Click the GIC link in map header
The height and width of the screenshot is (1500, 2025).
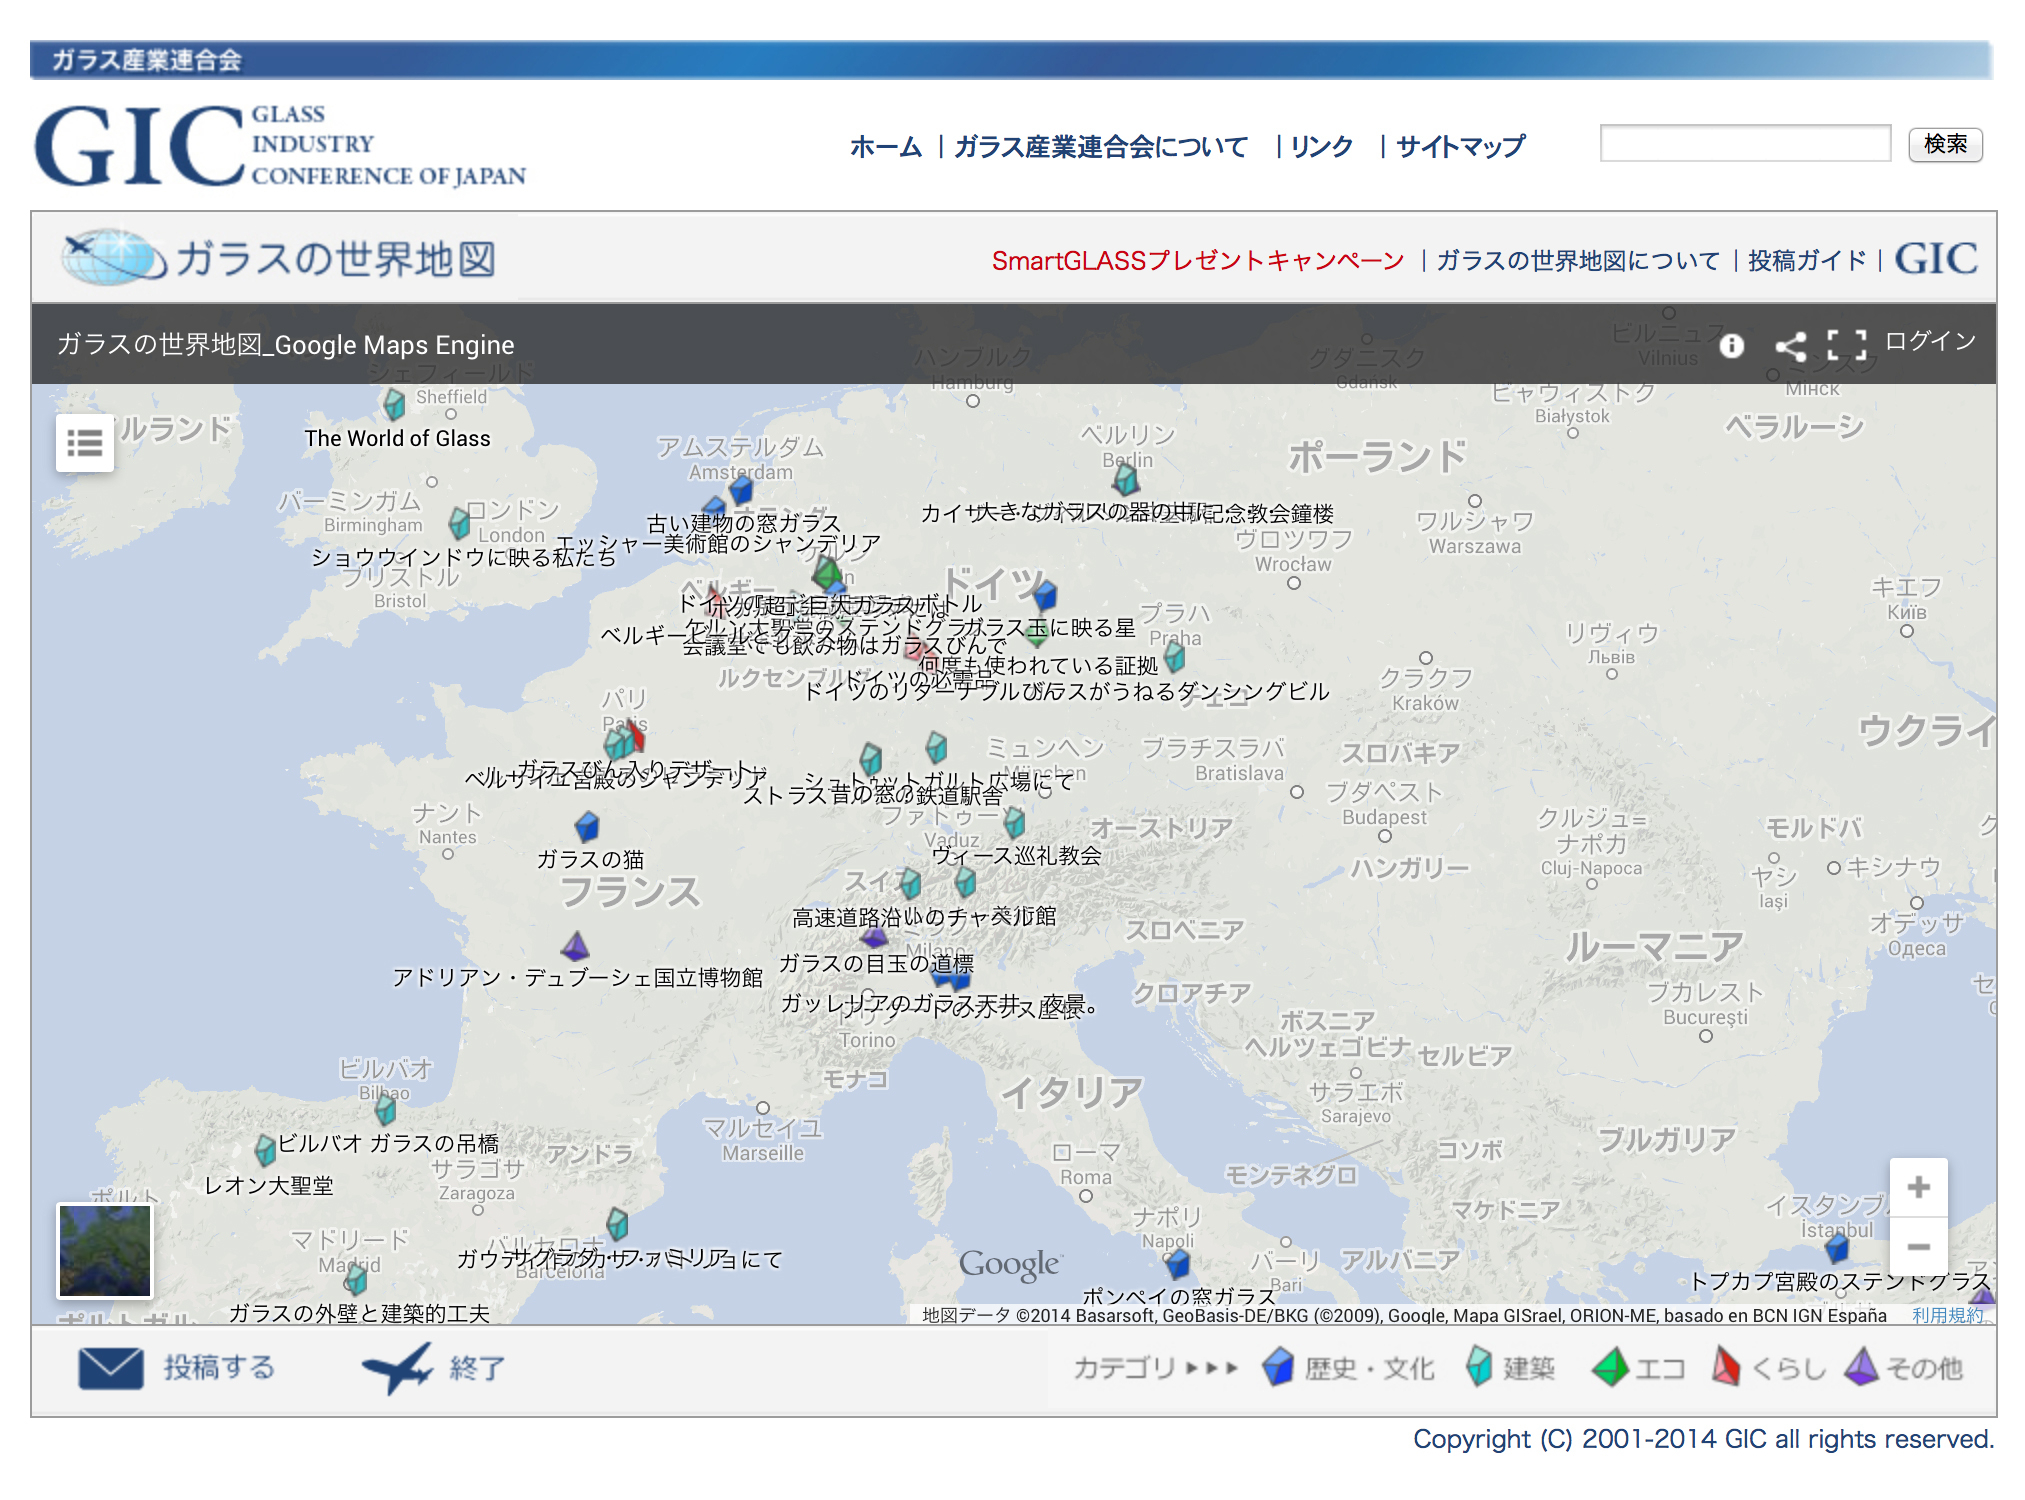pos(1936,259)
